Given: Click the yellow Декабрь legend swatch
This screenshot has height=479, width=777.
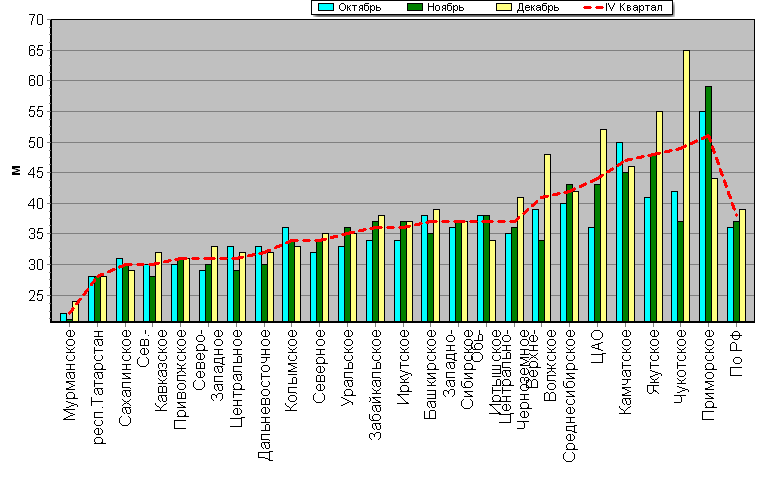Looking at the screenshot, I should pos(504,7).
